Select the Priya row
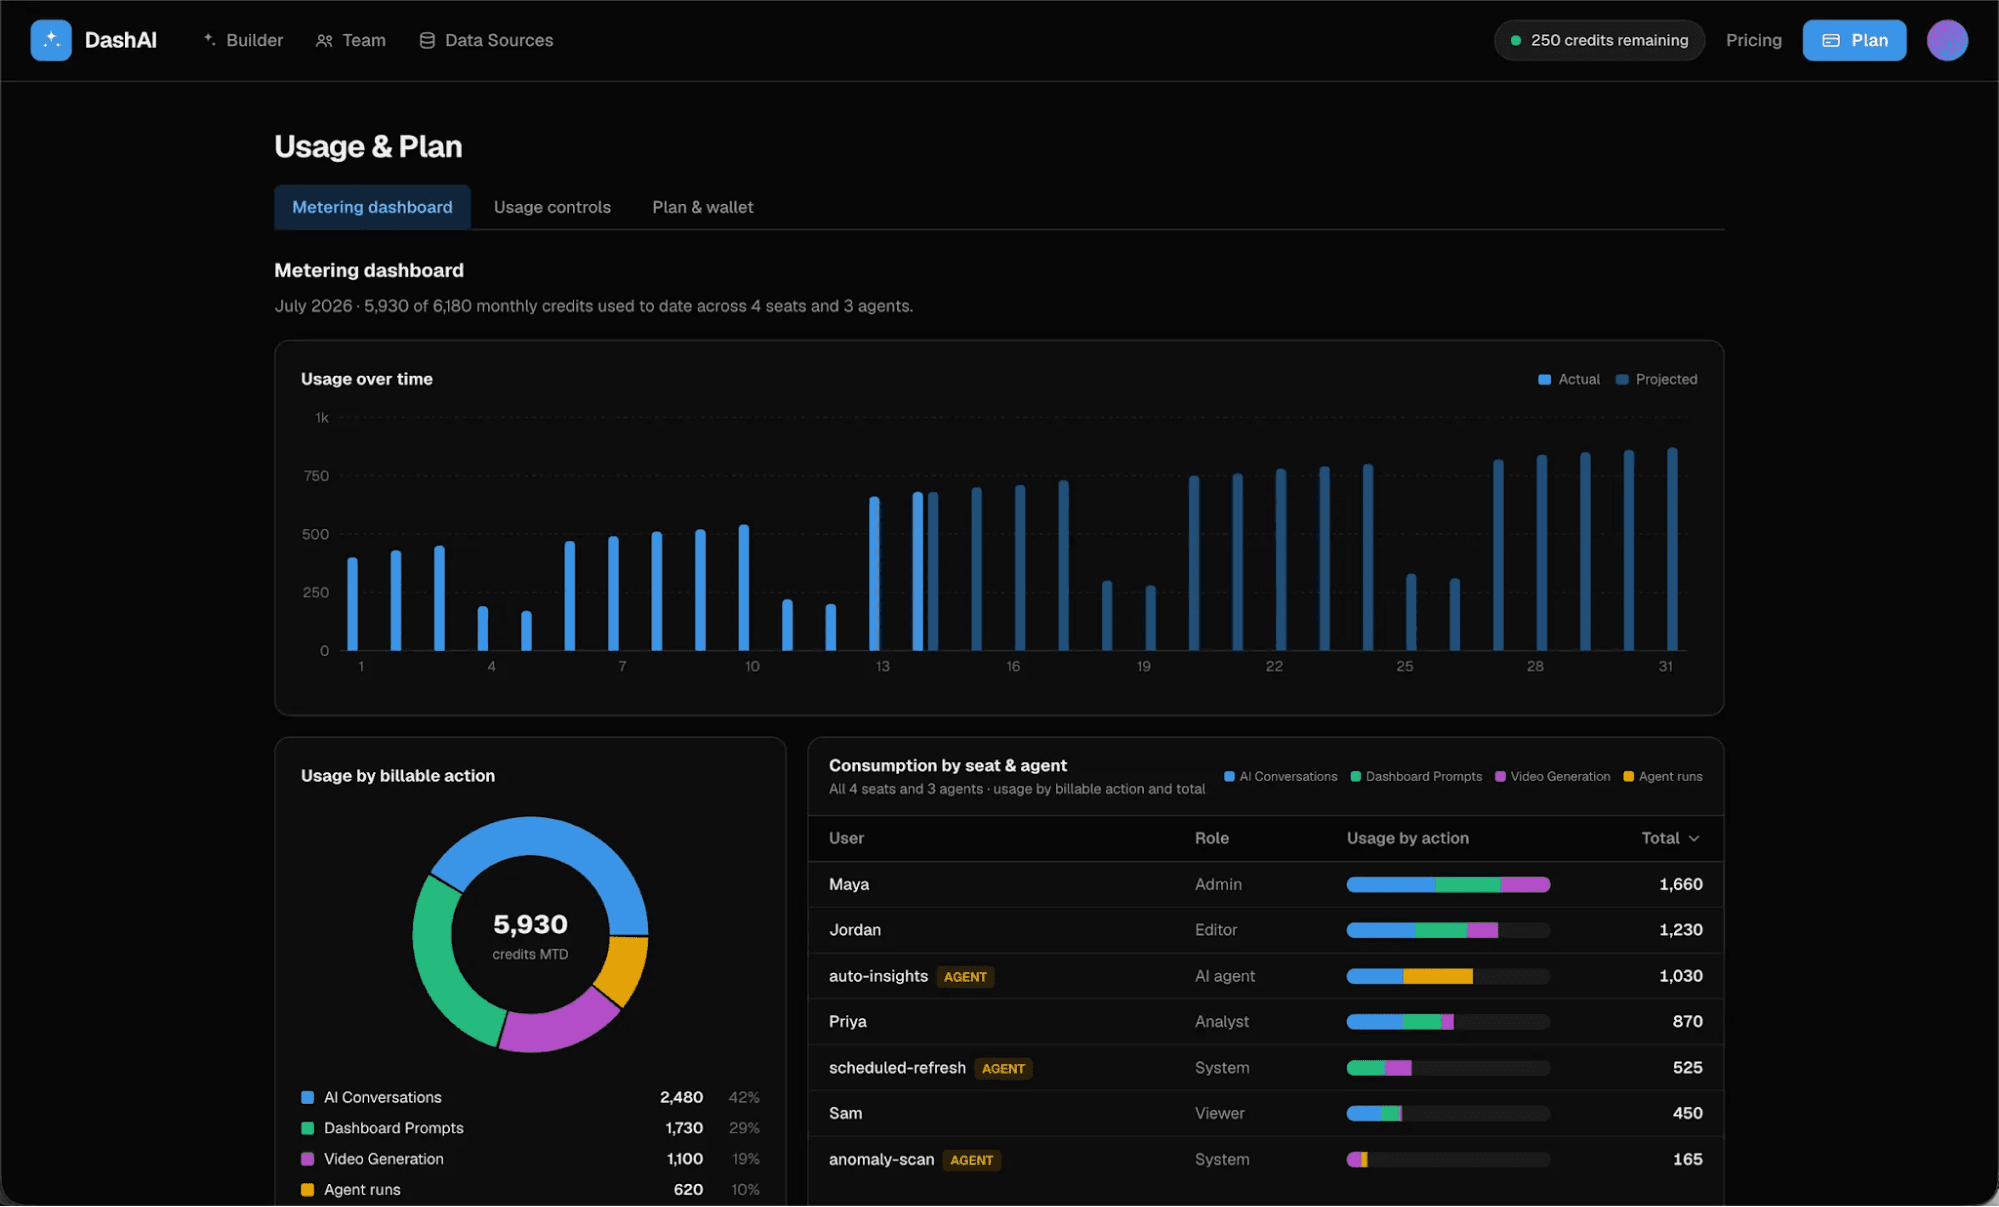Viewport: 1999px width, 1207px height. pyautogui.click(x=1265, y=1022)
